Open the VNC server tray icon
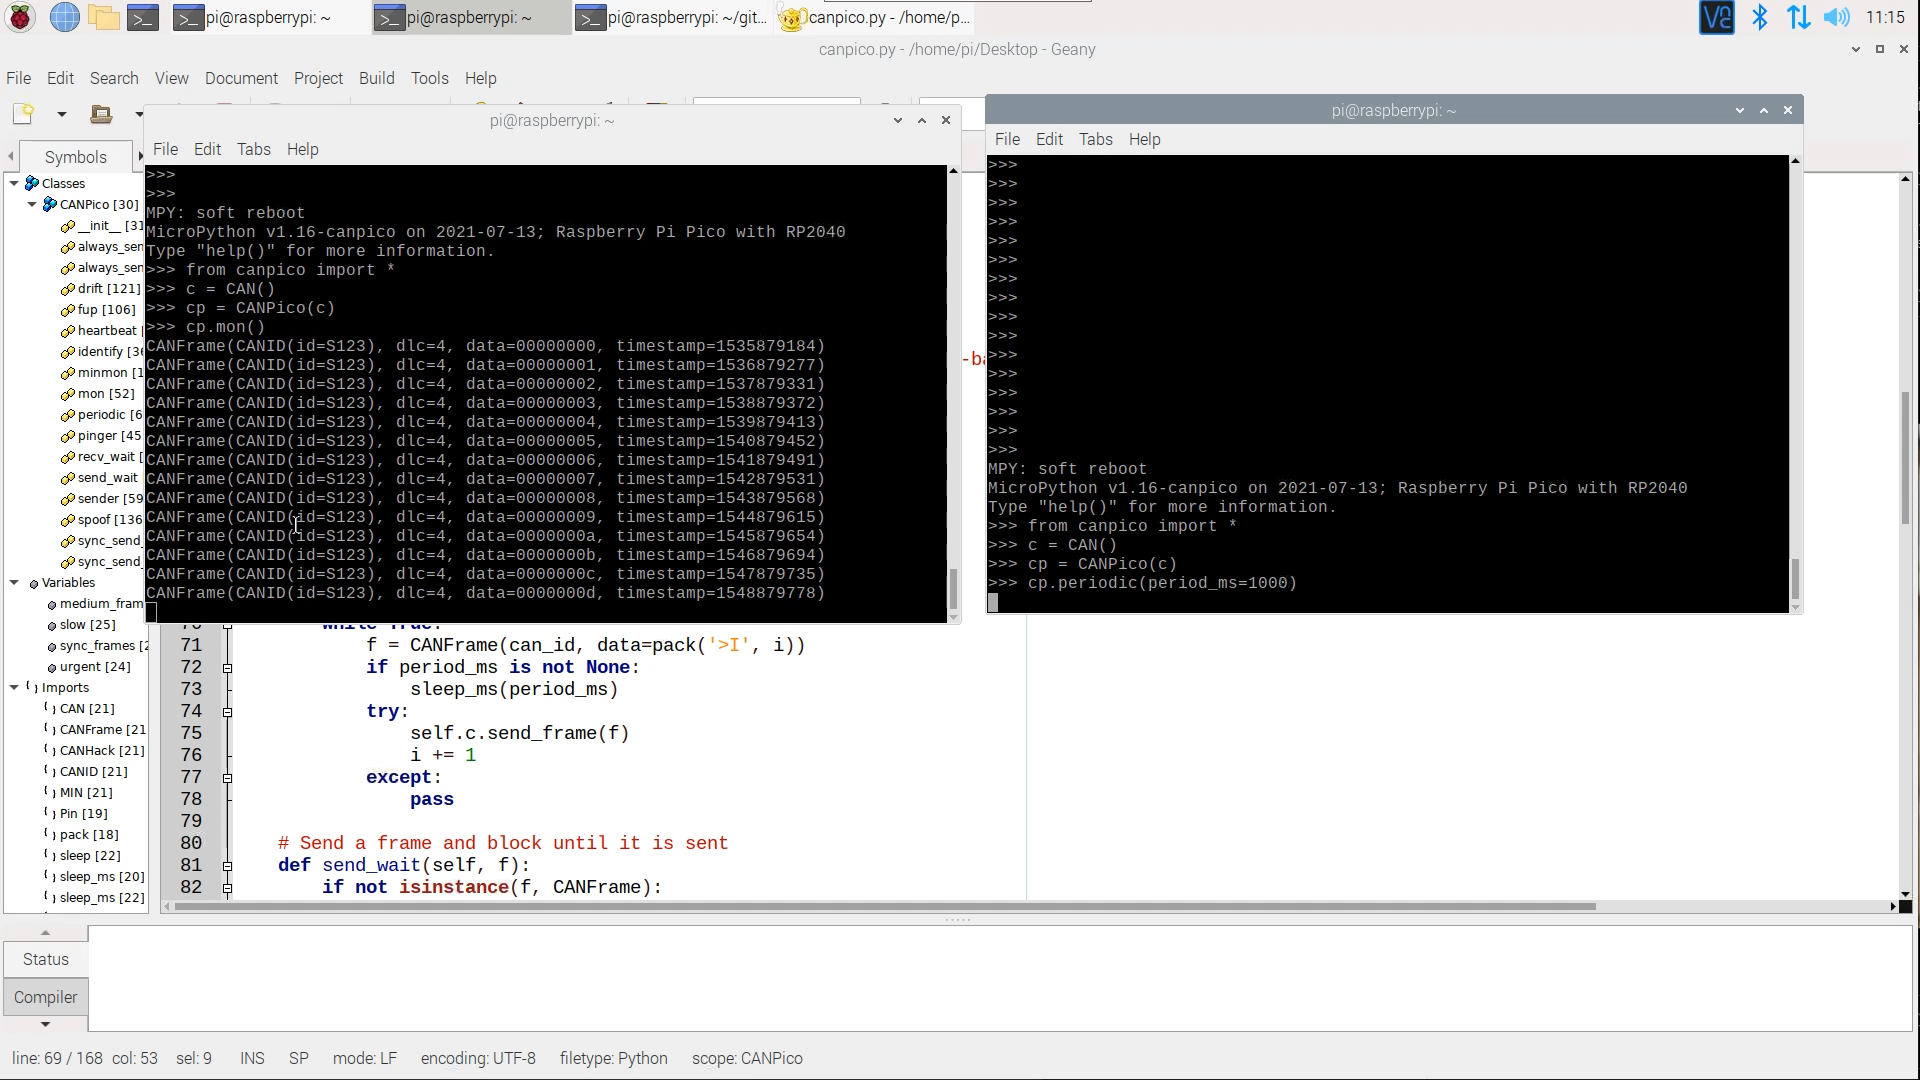 1716,17
